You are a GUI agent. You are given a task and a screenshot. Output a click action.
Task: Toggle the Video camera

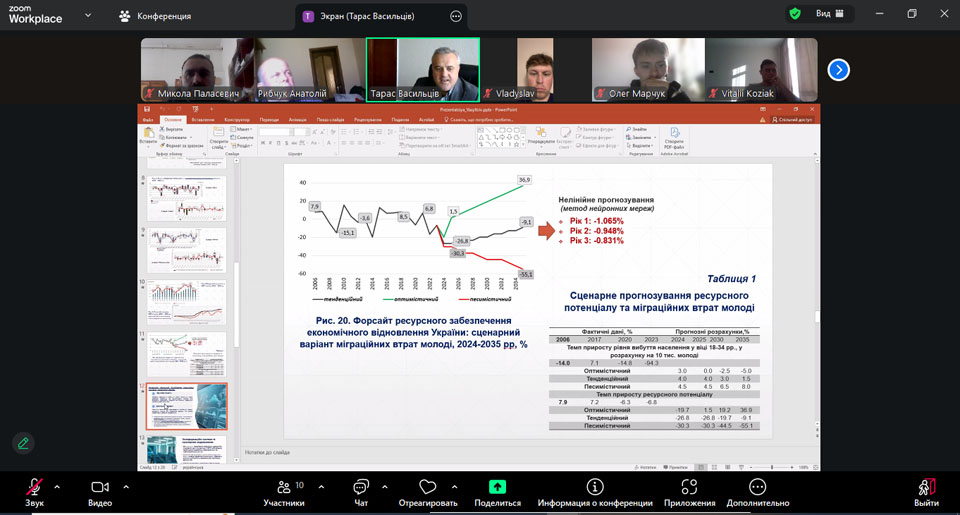pos(100,491)
